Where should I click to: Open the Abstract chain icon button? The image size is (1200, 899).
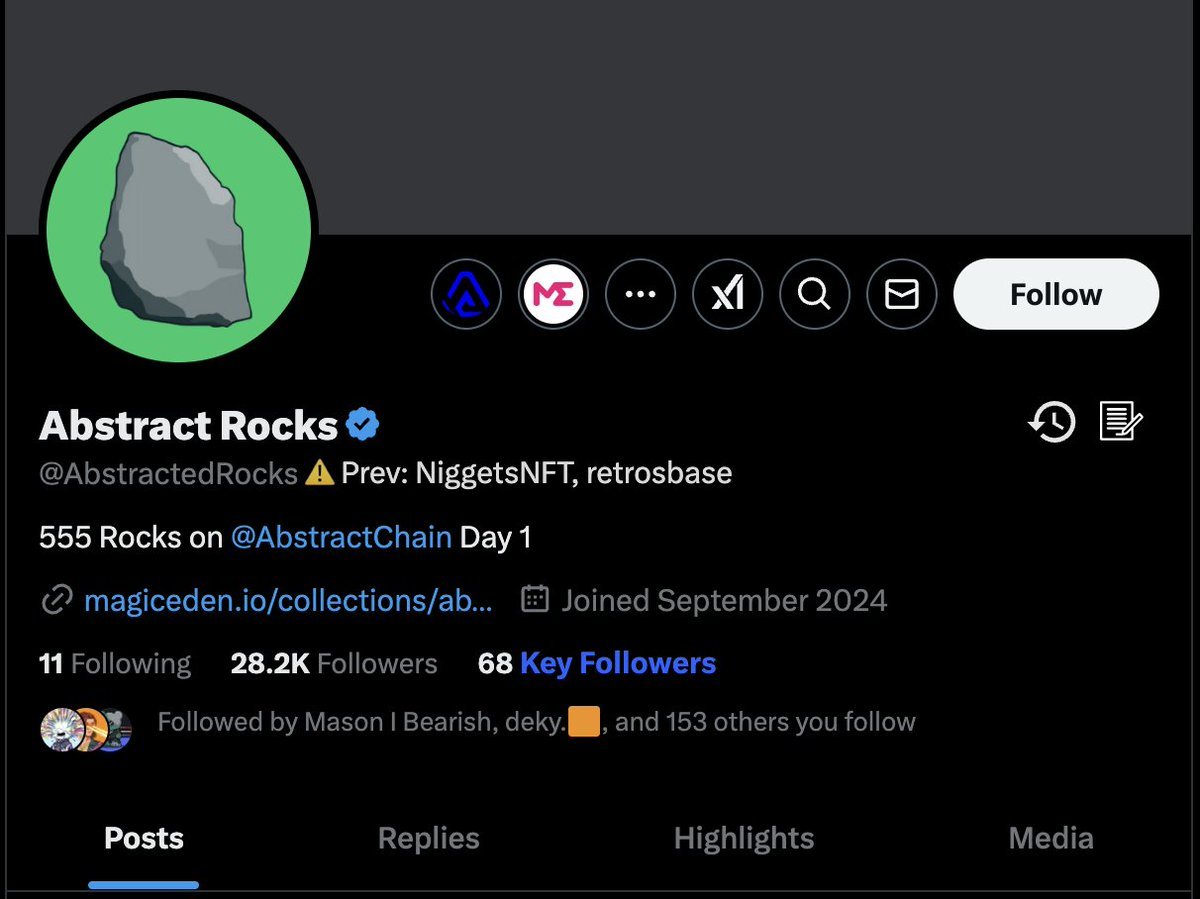(466, 294)
